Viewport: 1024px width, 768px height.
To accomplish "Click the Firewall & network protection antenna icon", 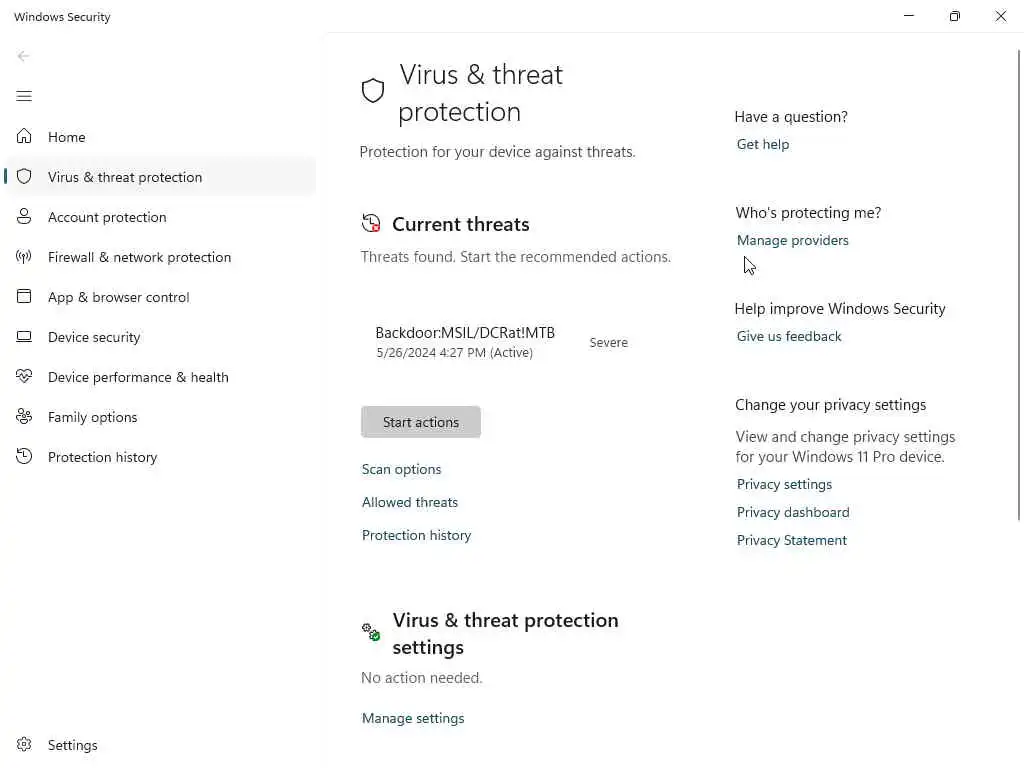I will [x=24, y=257].
